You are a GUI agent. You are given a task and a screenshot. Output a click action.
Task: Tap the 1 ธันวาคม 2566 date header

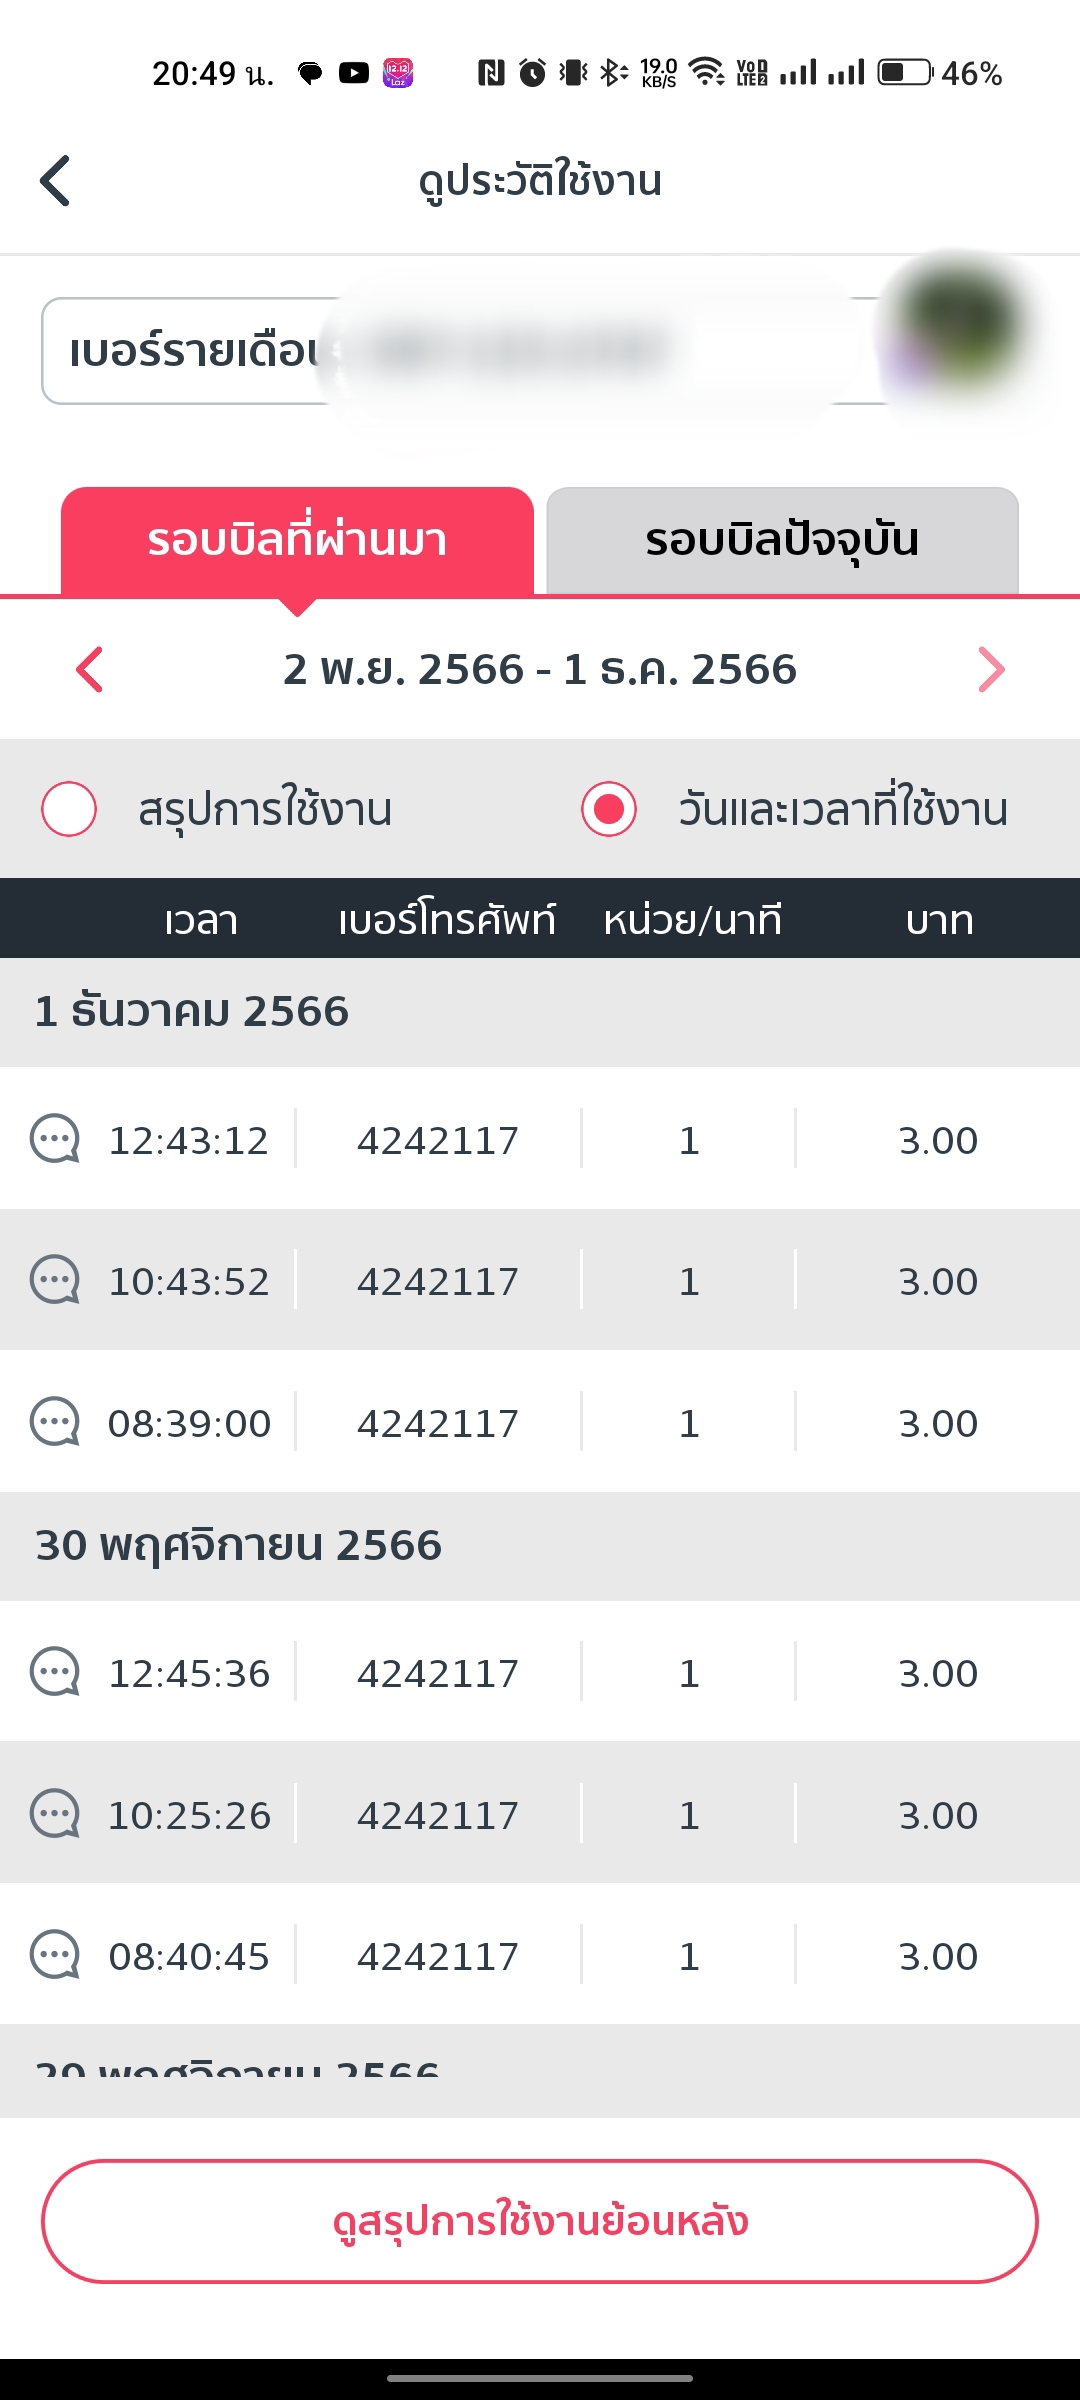192,1011
